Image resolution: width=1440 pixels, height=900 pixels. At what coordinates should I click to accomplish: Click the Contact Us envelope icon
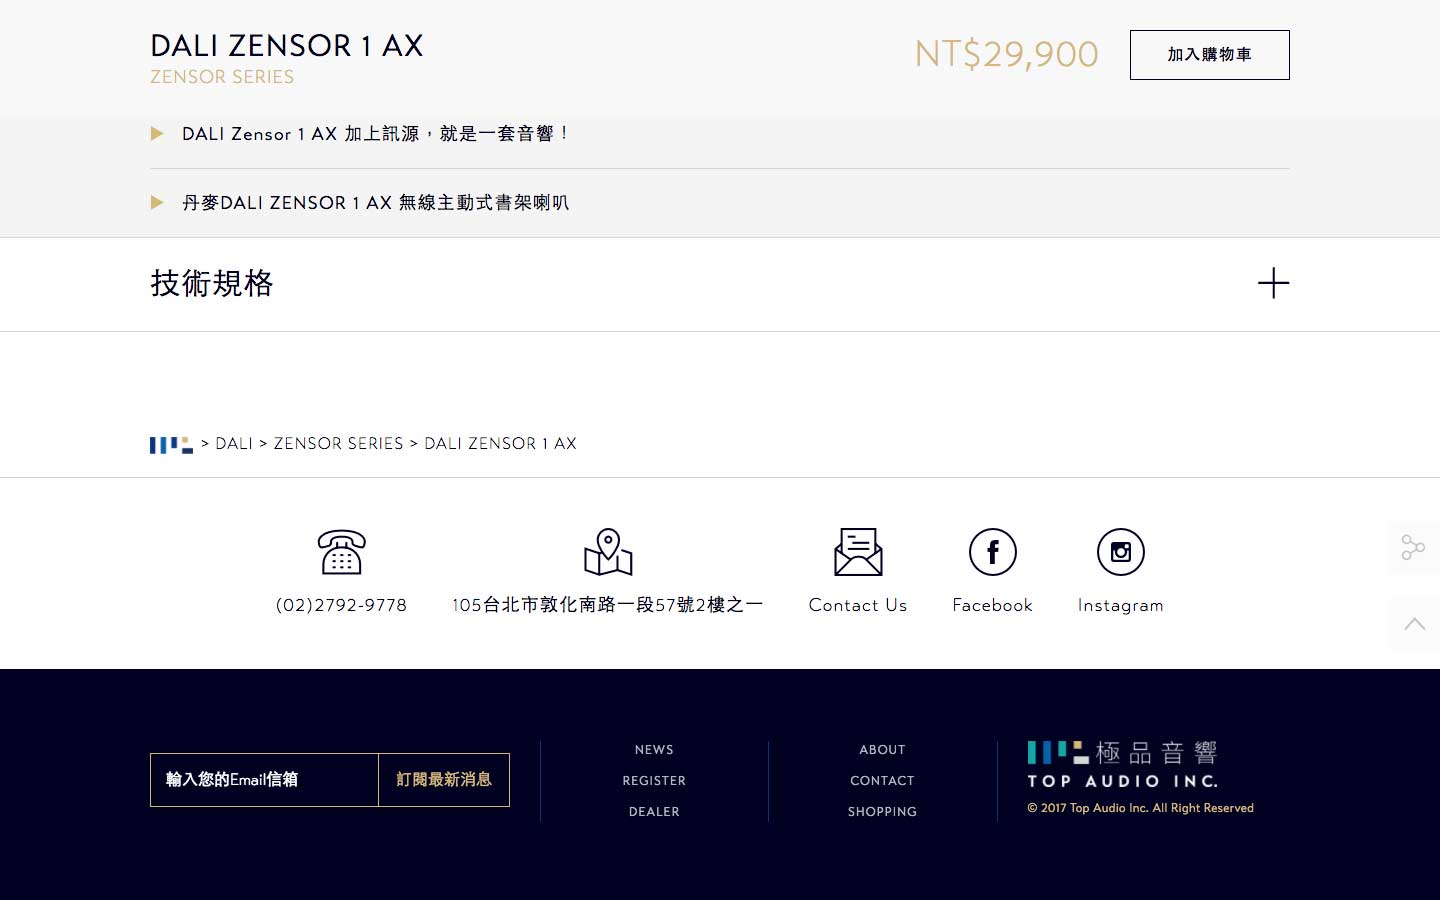tap(858, 552)
